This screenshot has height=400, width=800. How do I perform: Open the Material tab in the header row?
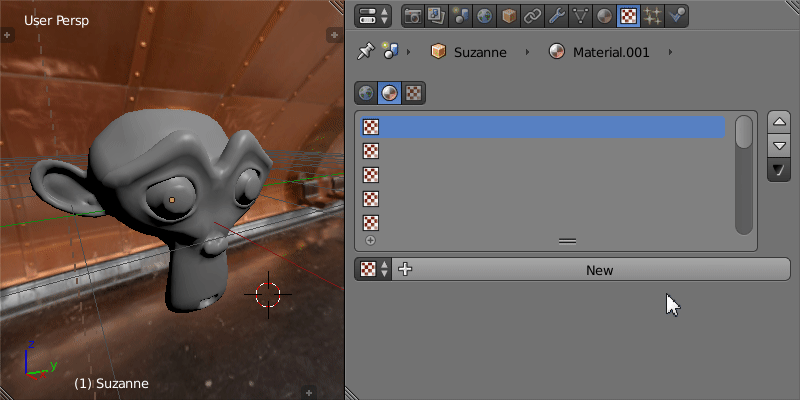pyautogui.click(x=605, y=16)
